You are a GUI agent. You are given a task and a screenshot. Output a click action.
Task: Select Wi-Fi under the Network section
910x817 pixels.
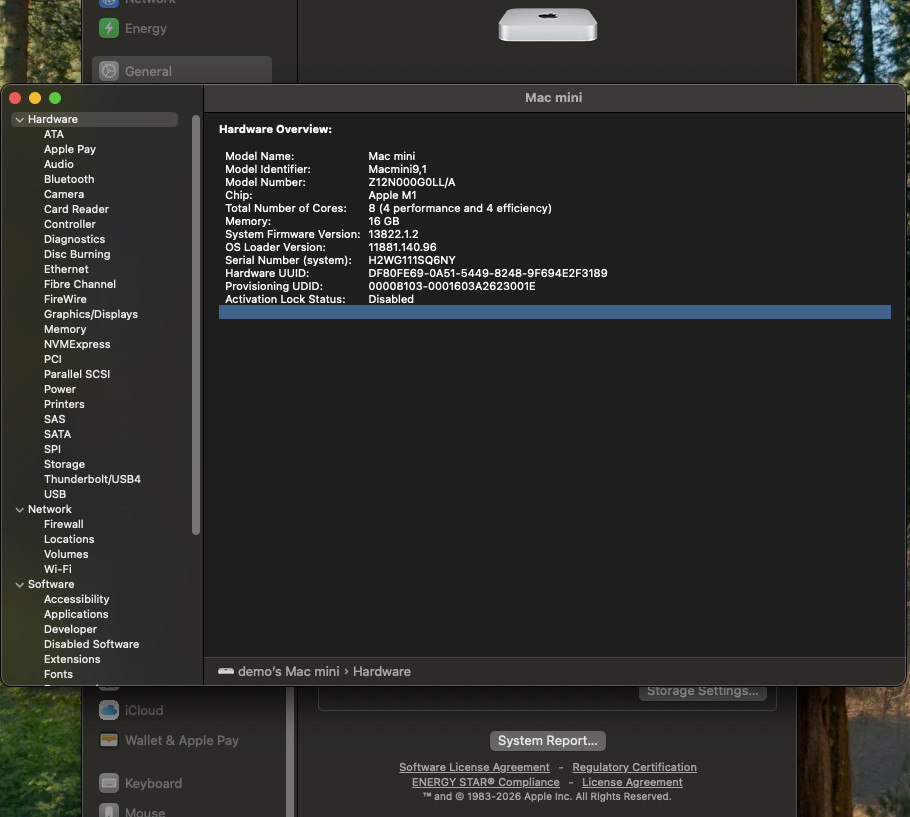57,569
